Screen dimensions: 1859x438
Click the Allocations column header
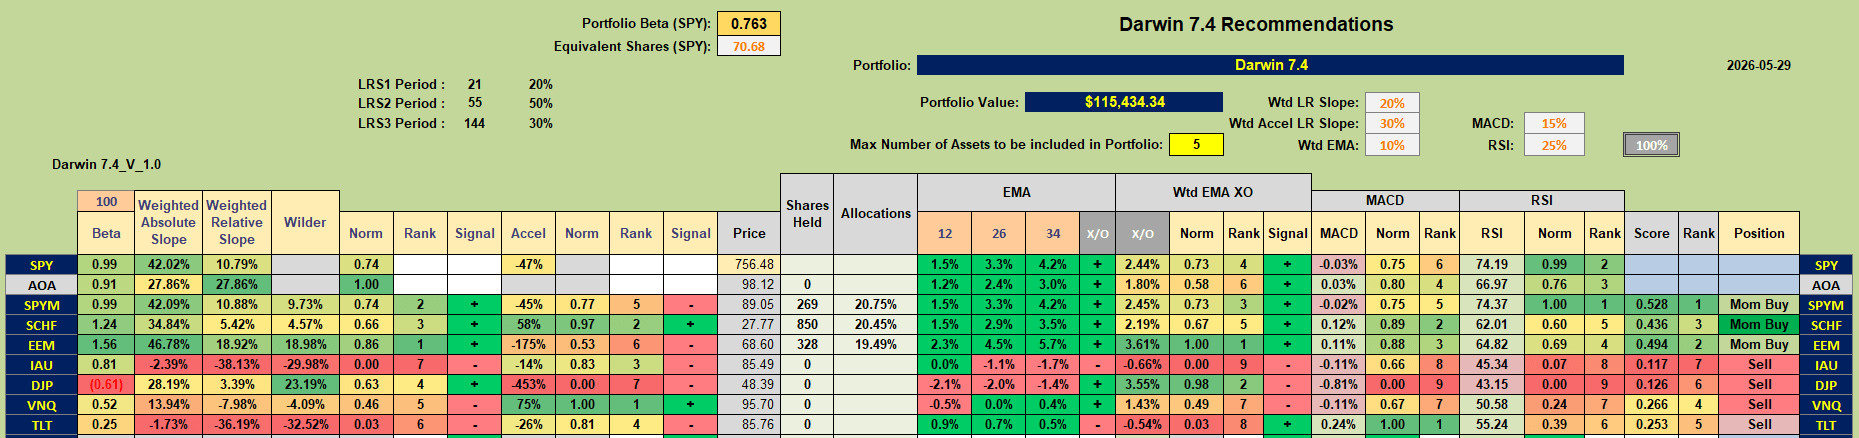(x=876, y=213)
